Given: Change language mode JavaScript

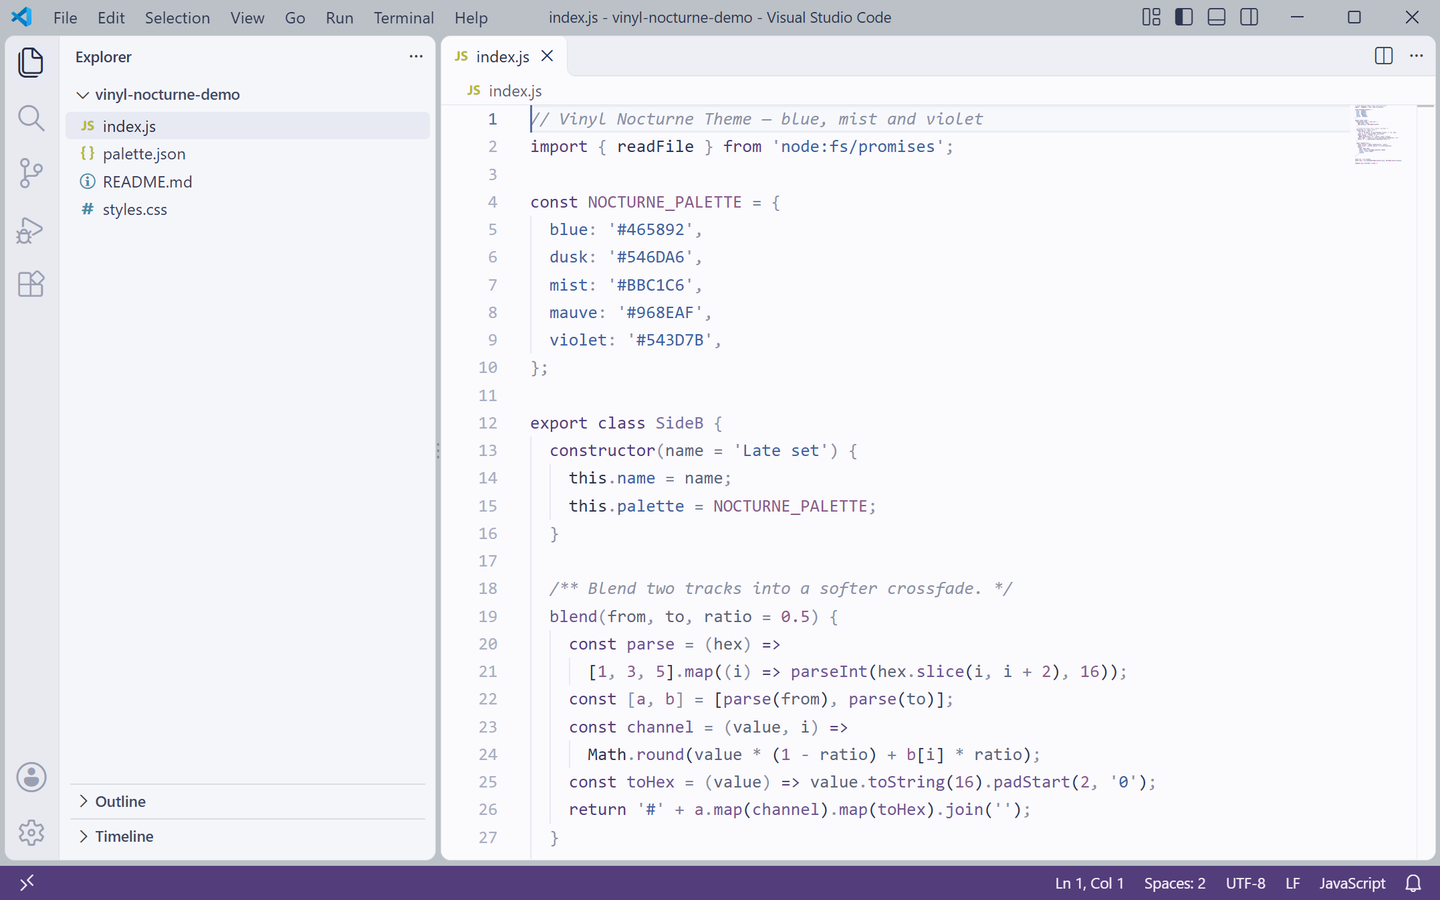Looking at the screenshot, I should (x=1352, y=883).
